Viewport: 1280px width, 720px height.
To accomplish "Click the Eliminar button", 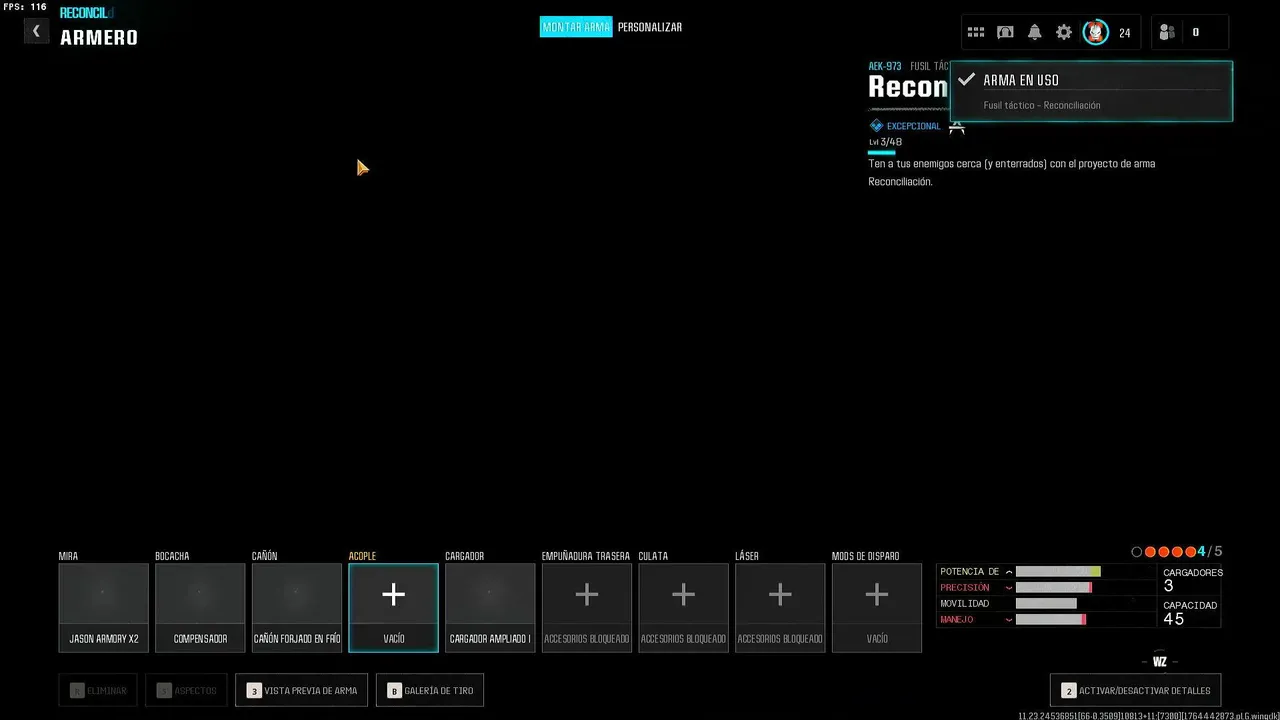I will coord(98,690).
